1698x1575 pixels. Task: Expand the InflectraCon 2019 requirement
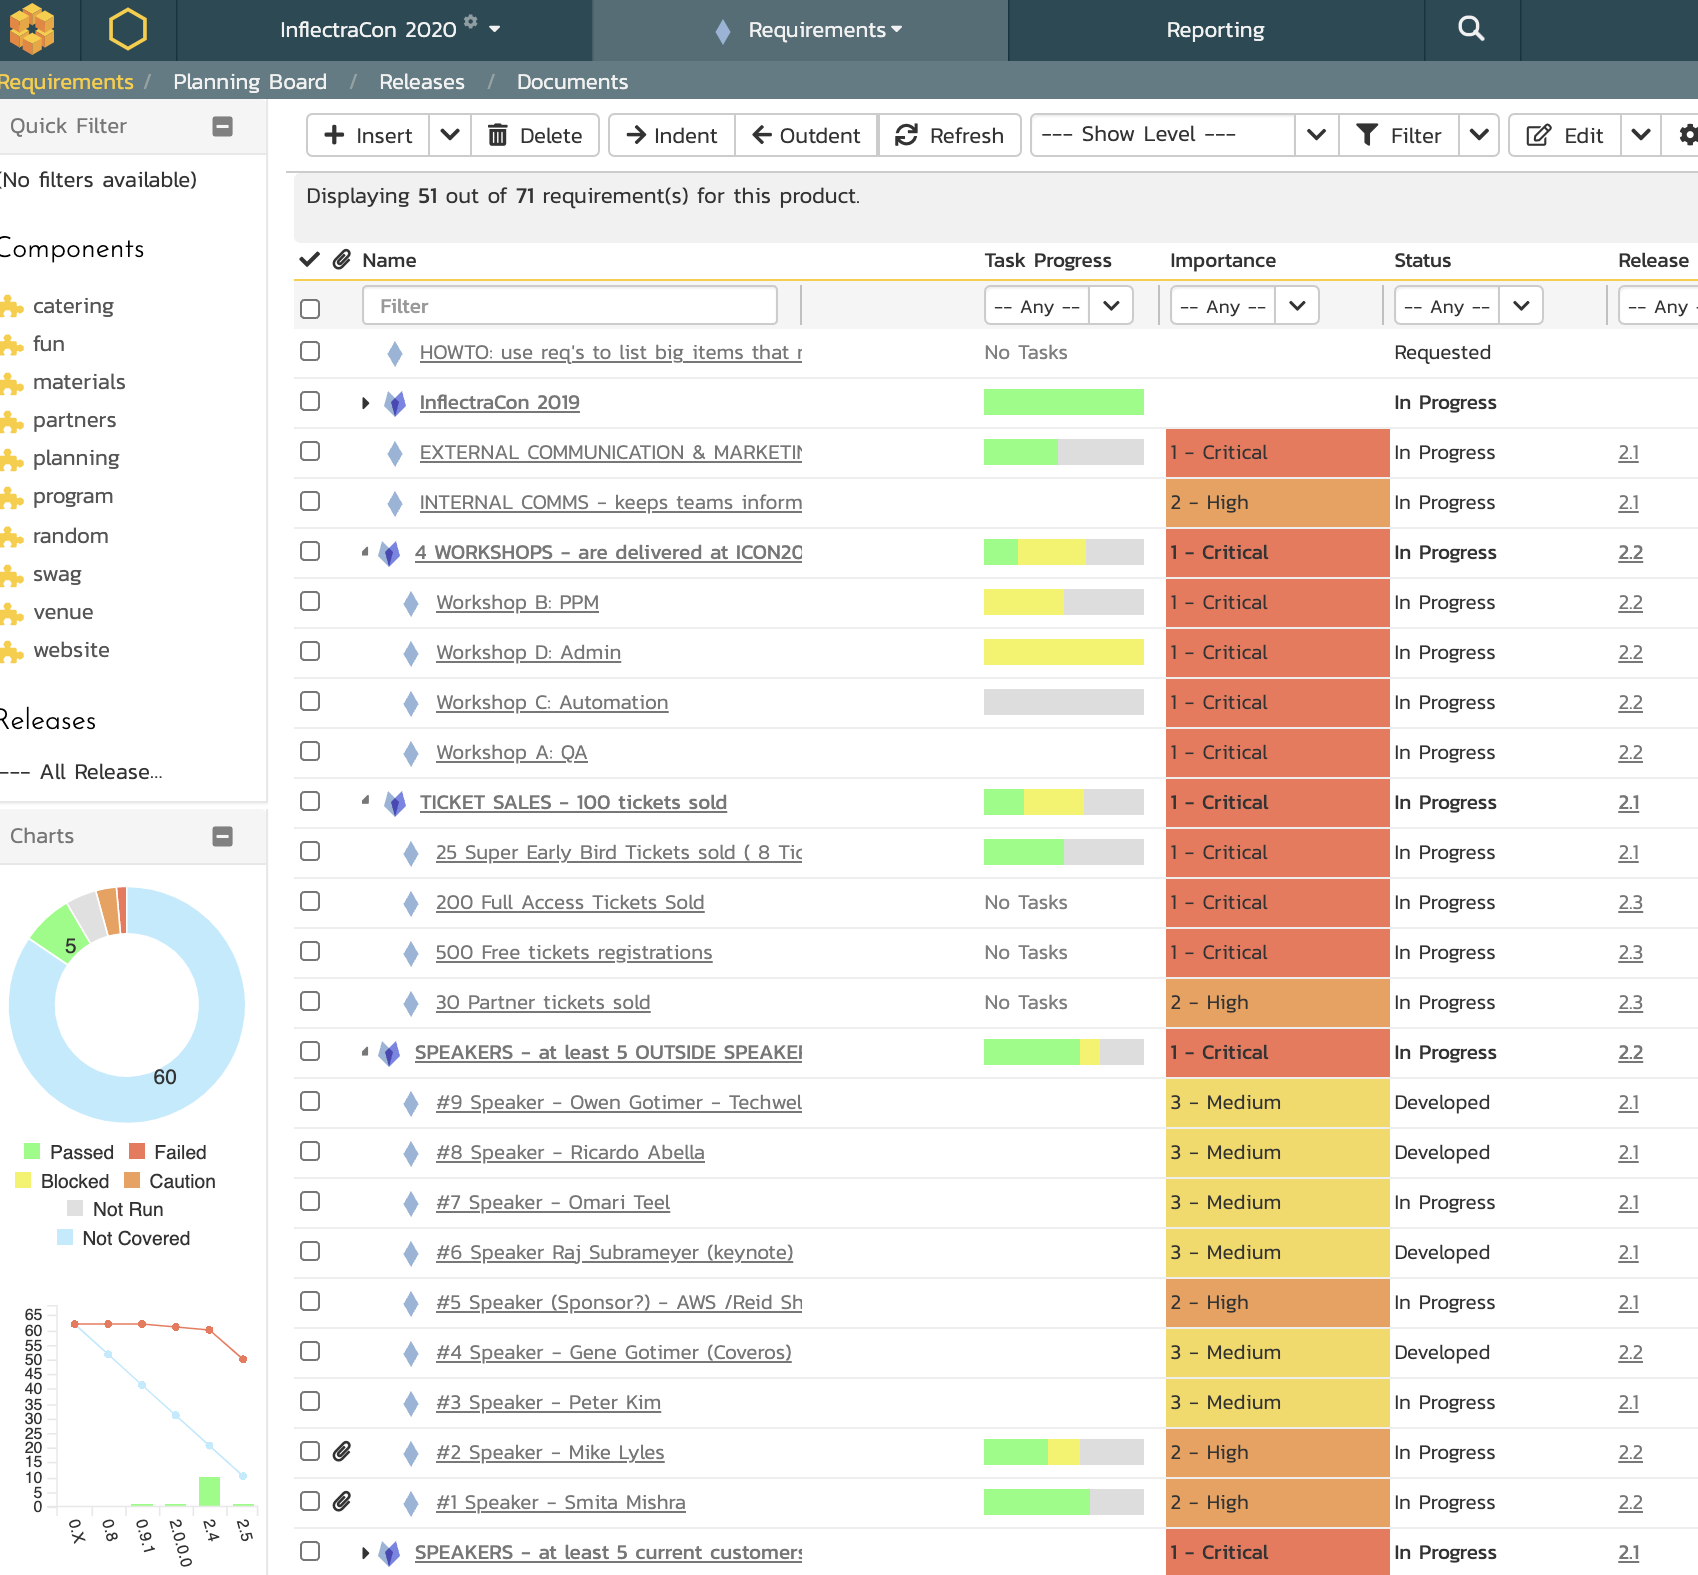[x=365, y=403]
